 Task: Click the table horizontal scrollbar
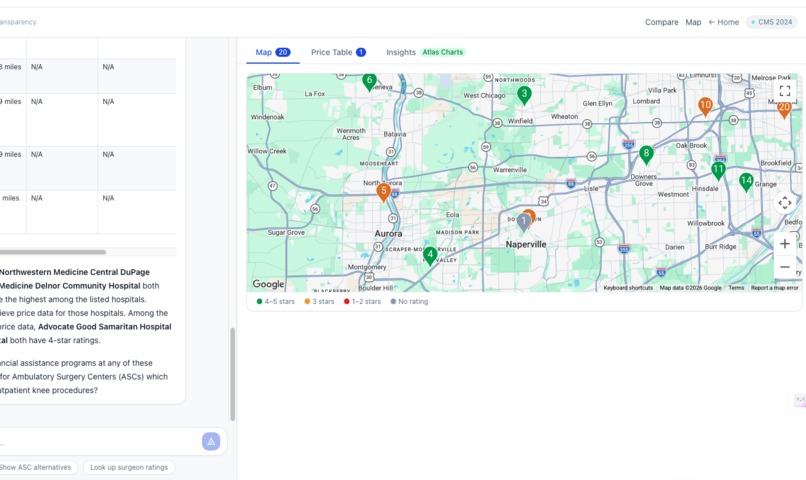[x=52, y=252]
